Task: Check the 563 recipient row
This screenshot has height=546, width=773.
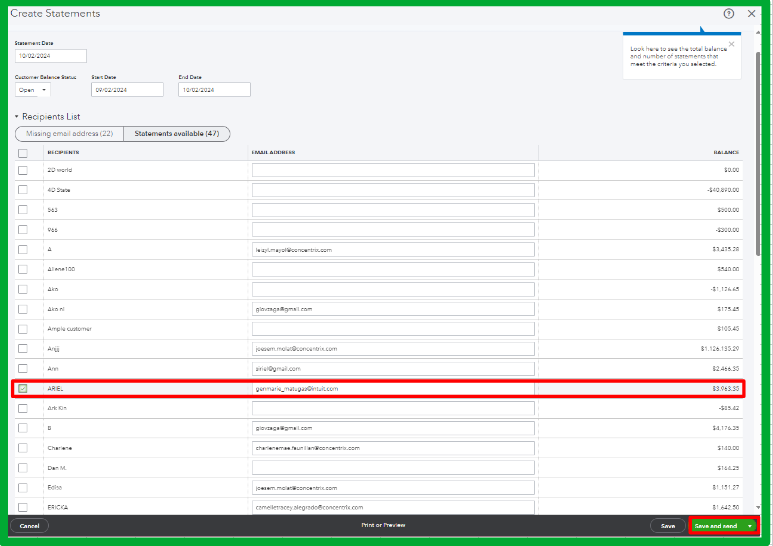Action: (23, 210)
